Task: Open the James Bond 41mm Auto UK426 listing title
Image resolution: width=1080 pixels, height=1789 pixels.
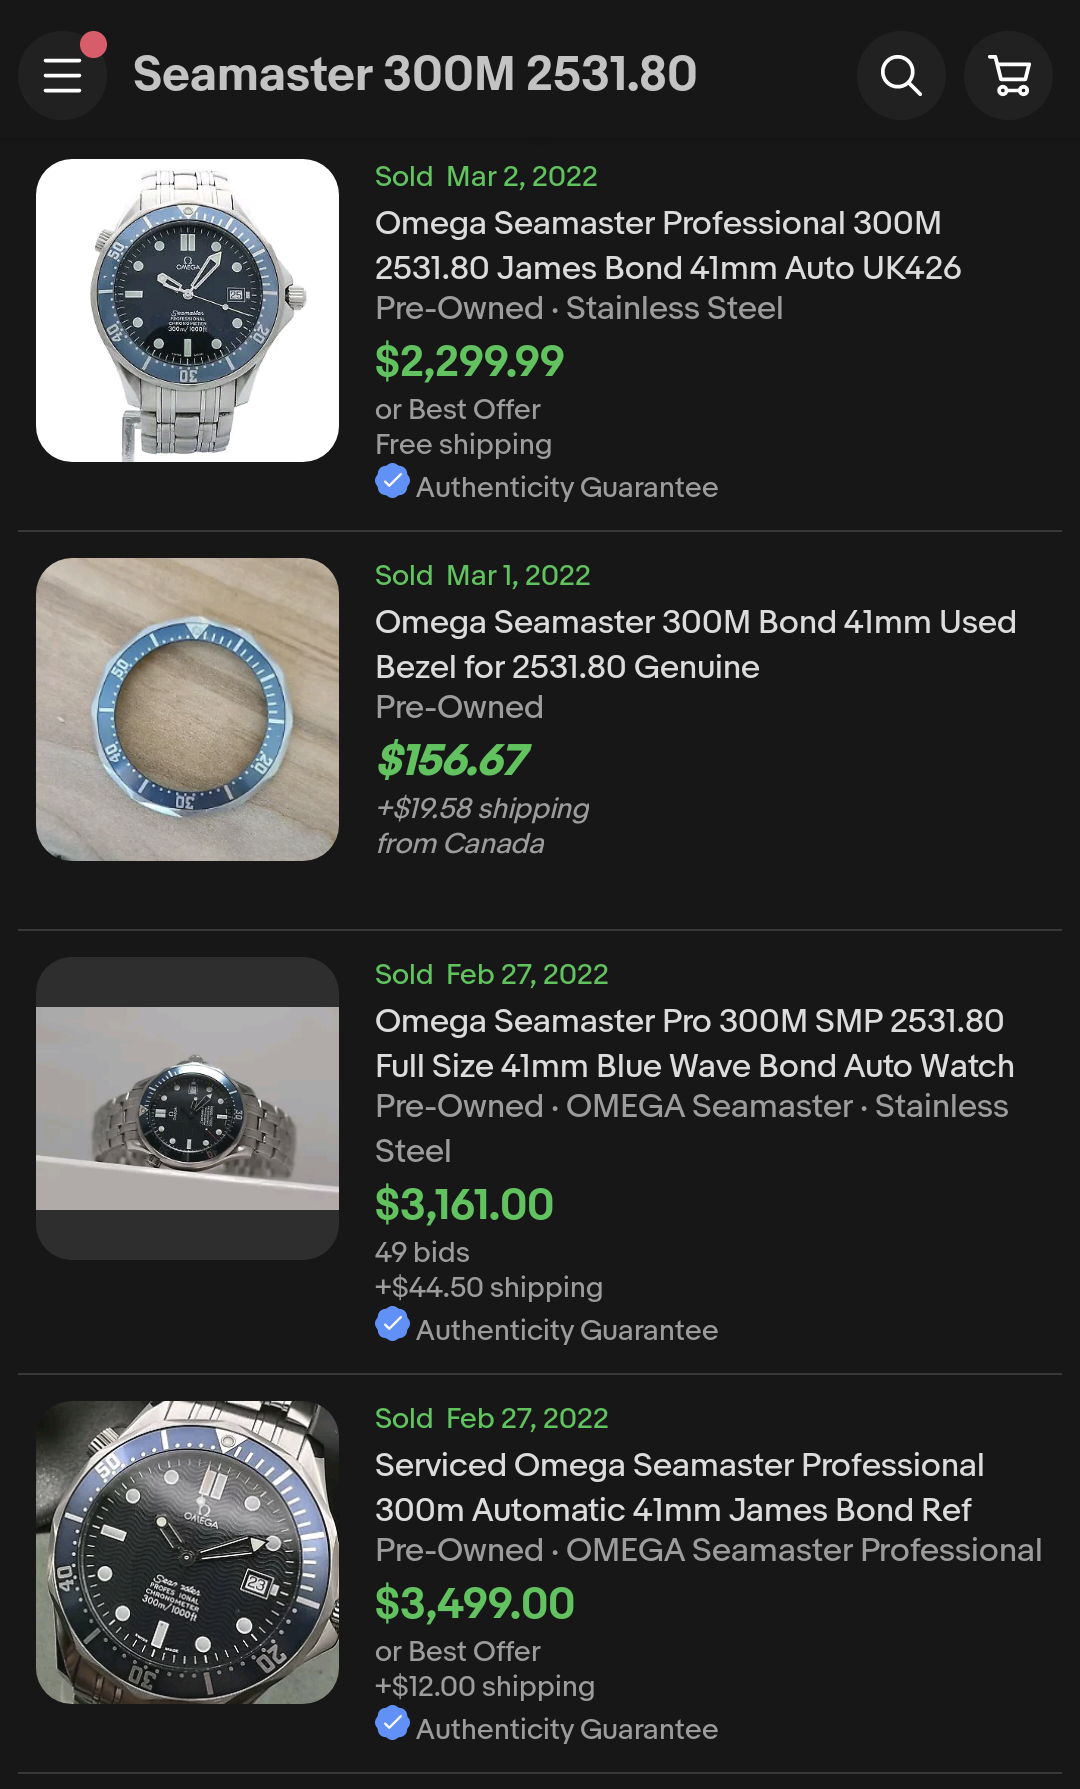Action: (x=667, y=245)
